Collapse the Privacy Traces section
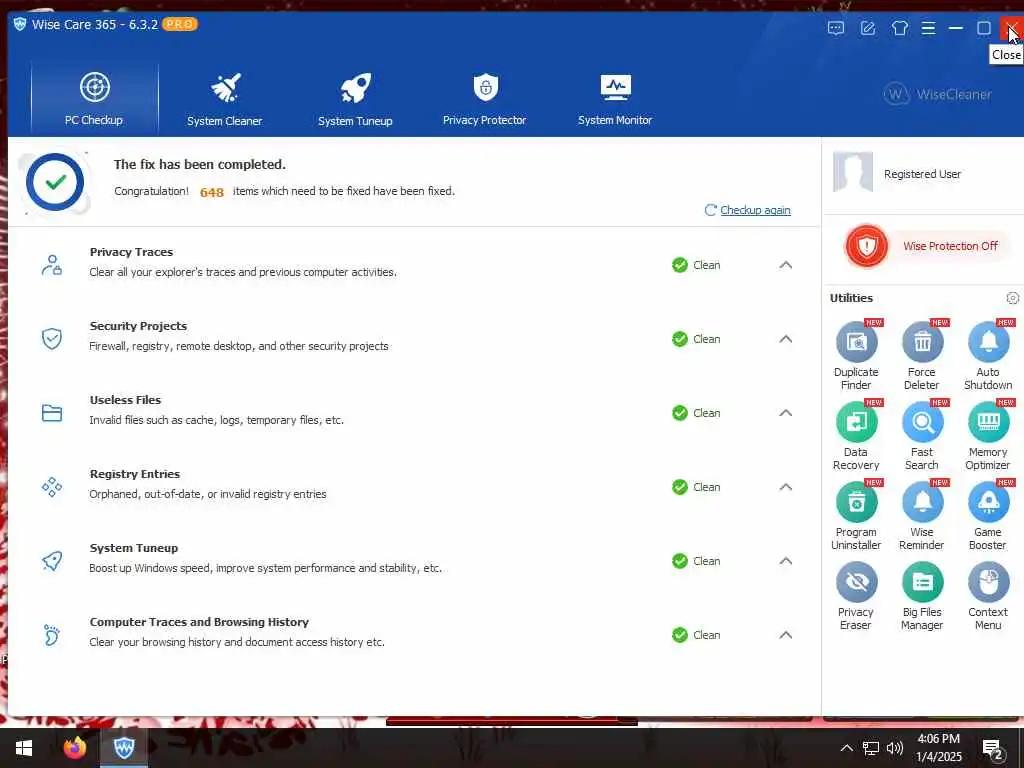Screen dimensions: 1024x768 [786, 264]
